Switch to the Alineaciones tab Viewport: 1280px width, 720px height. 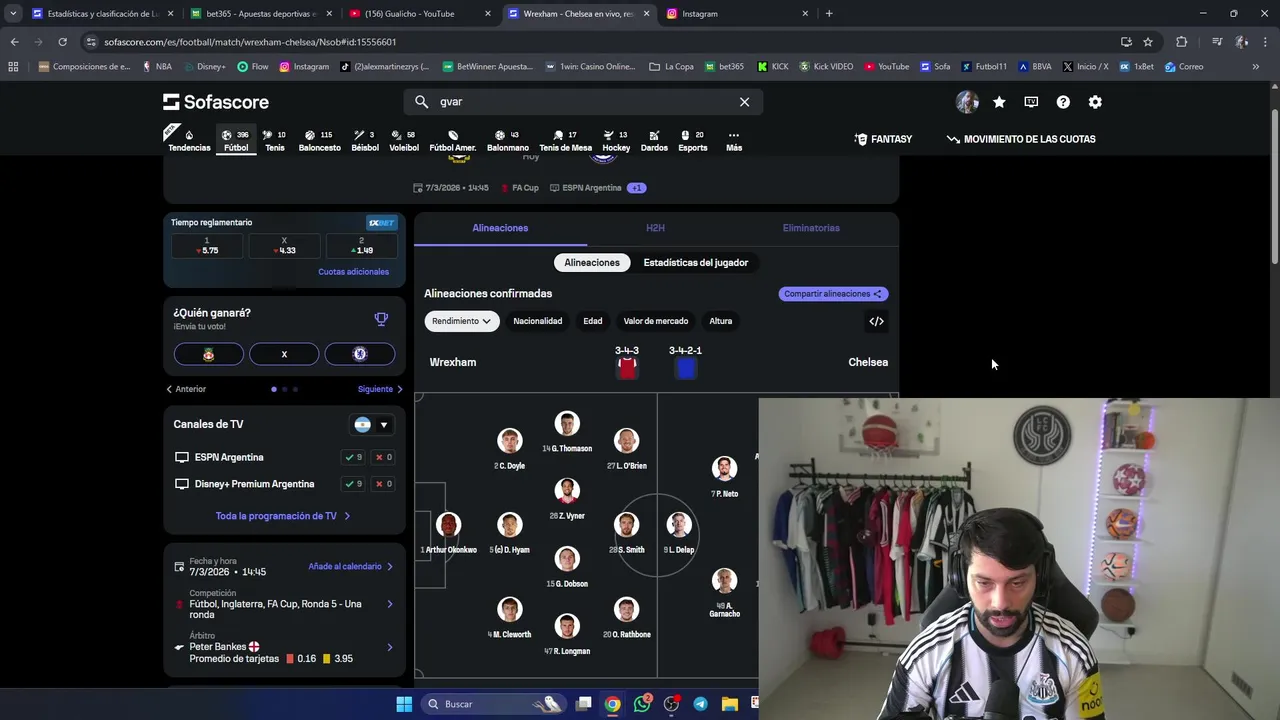[x=500, y=228]
